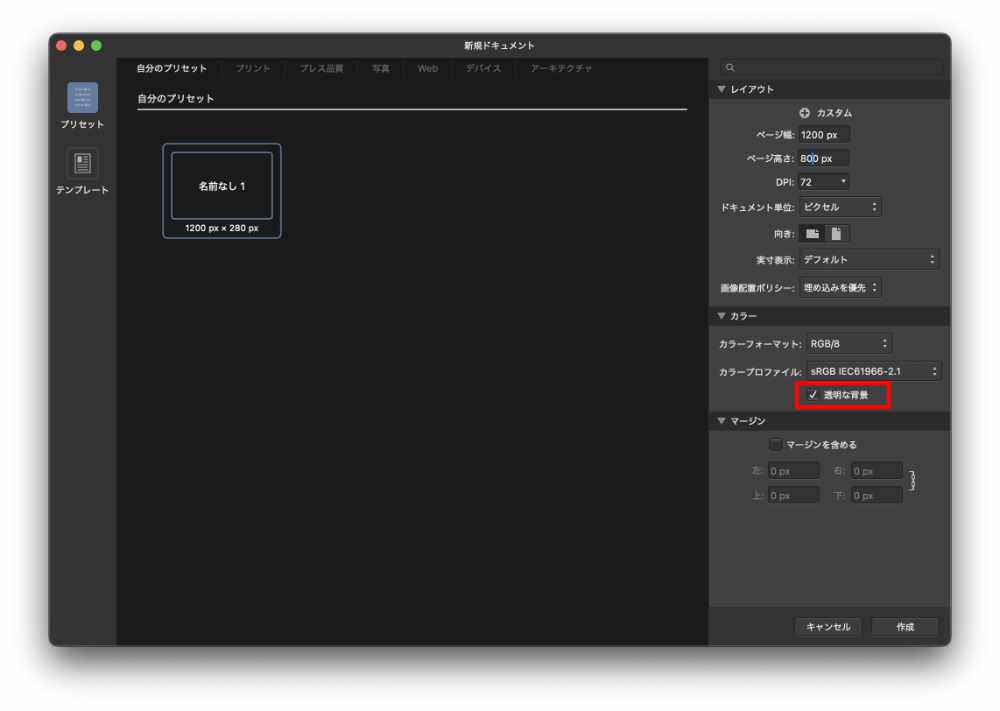Enable the マージンを含める checkbox
This screenshot has height=711, width=1000.
[776, 444]
